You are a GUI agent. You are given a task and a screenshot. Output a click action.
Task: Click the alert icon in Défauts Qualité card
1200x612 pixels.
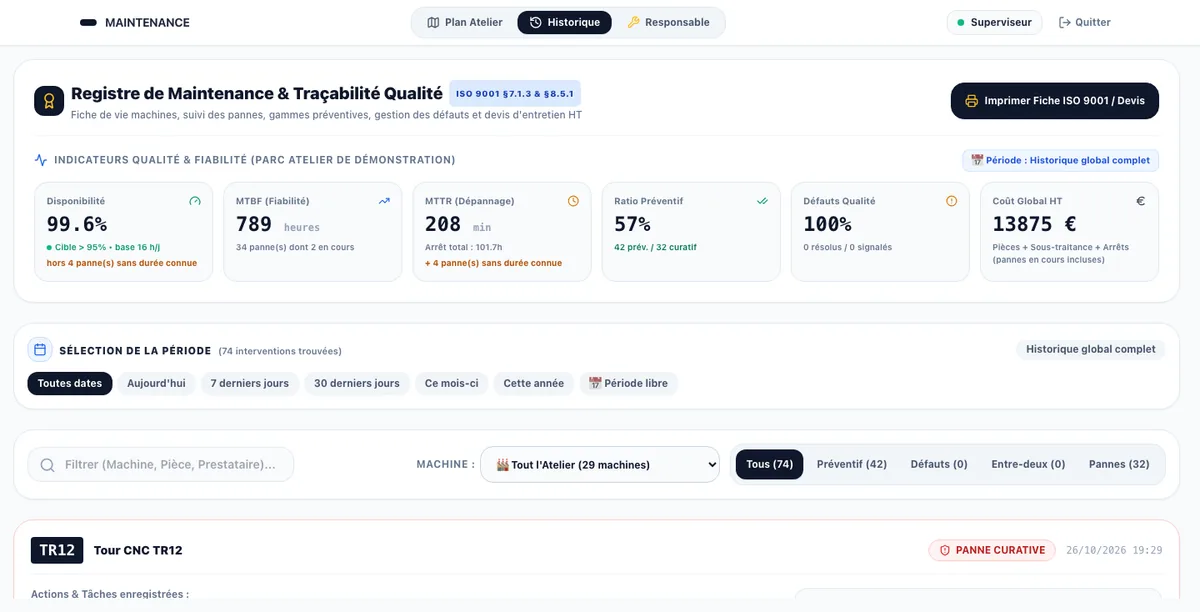pyautogui.click(x=951, y=201)
